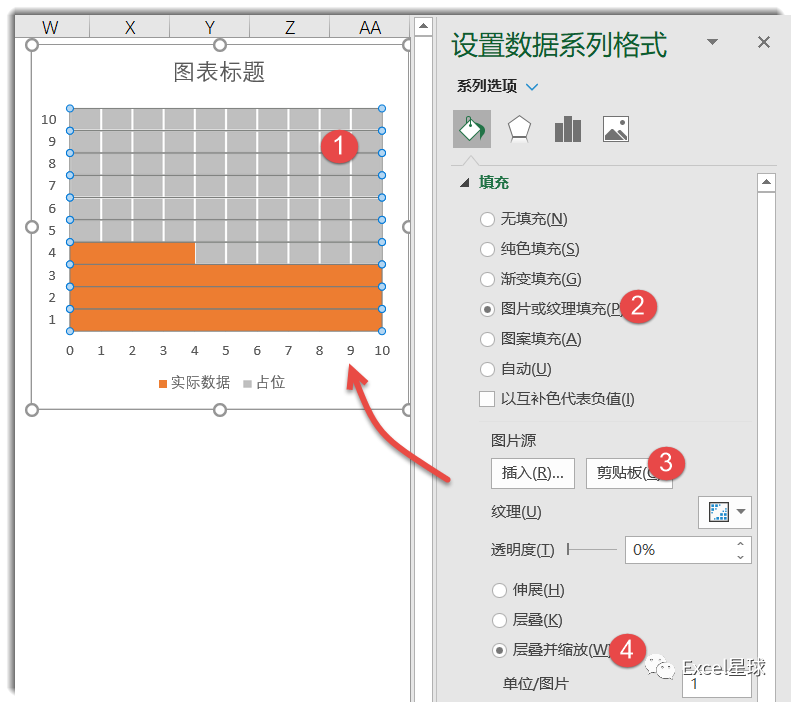Click the chart title 图表标题
This screenshot has width=791, height=702.
click(219, 72)
